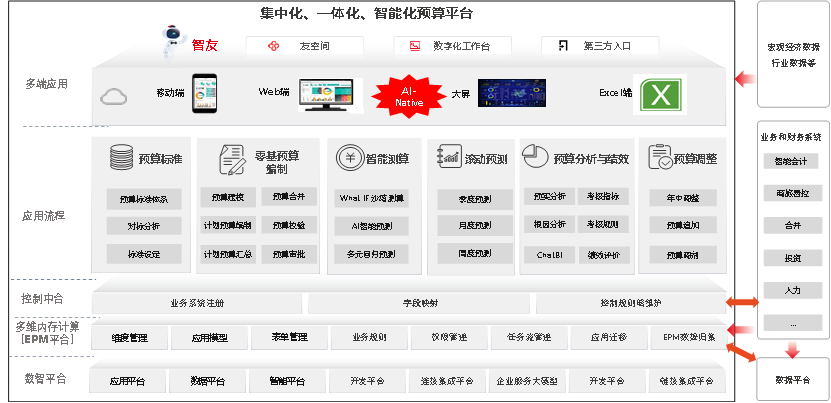The height and width of the screenshot is (403, 831).
Task: Click the EPM数据归集 box
Action: (689, 337)
